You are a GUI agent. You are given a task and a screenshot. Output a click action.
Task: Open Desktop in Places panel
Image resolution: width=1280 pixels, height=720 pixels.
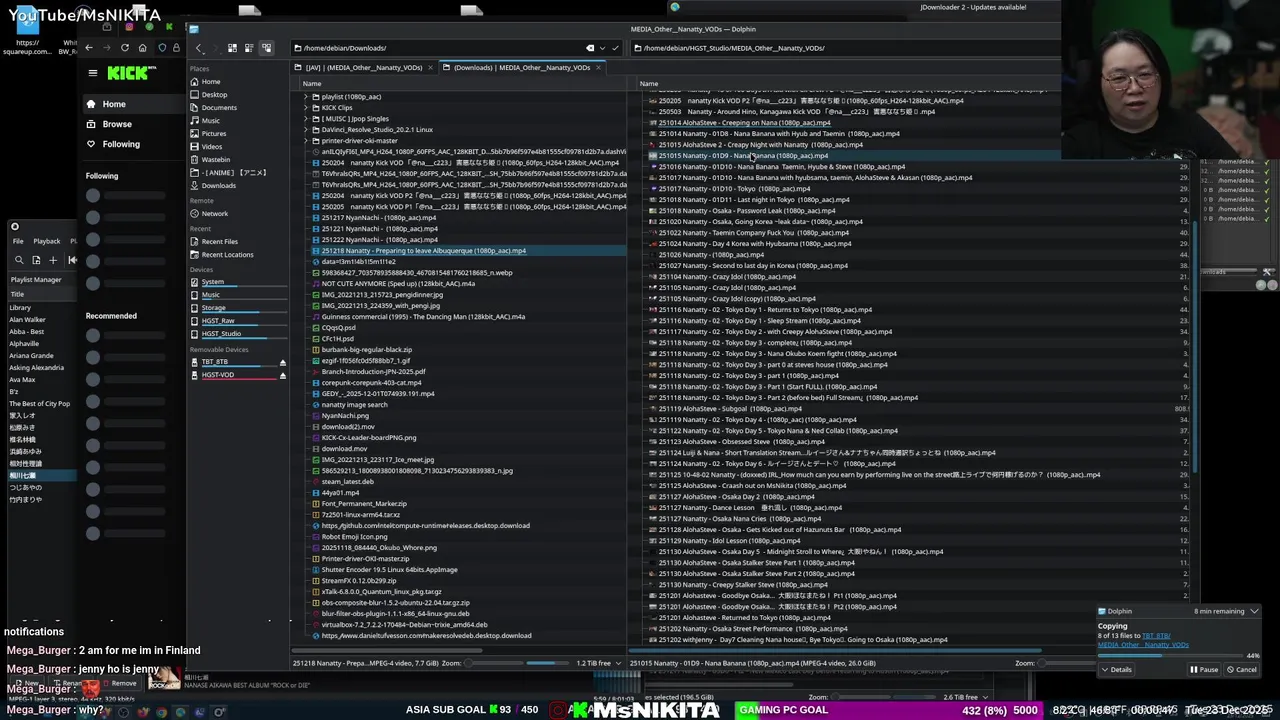214,95
